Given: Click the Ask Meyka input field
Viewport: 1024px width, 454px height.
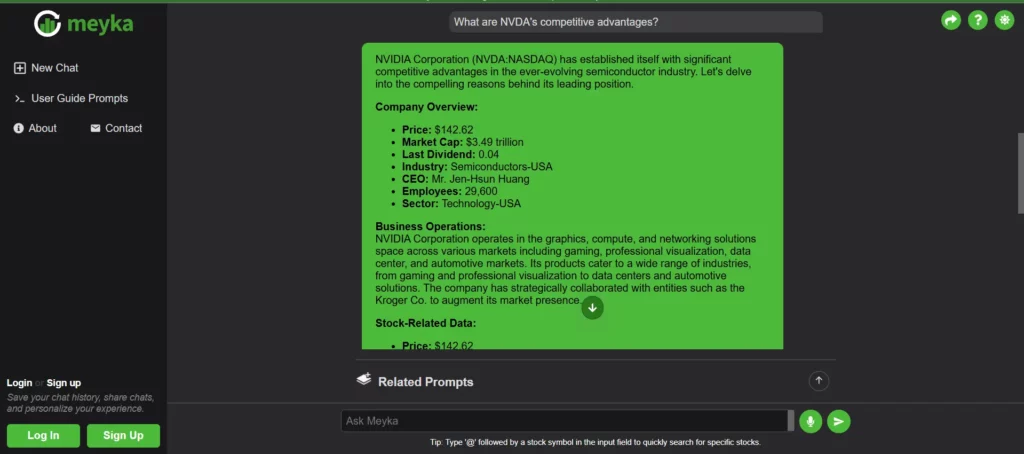Looking at the screenshot, I should tap(565, 421).
